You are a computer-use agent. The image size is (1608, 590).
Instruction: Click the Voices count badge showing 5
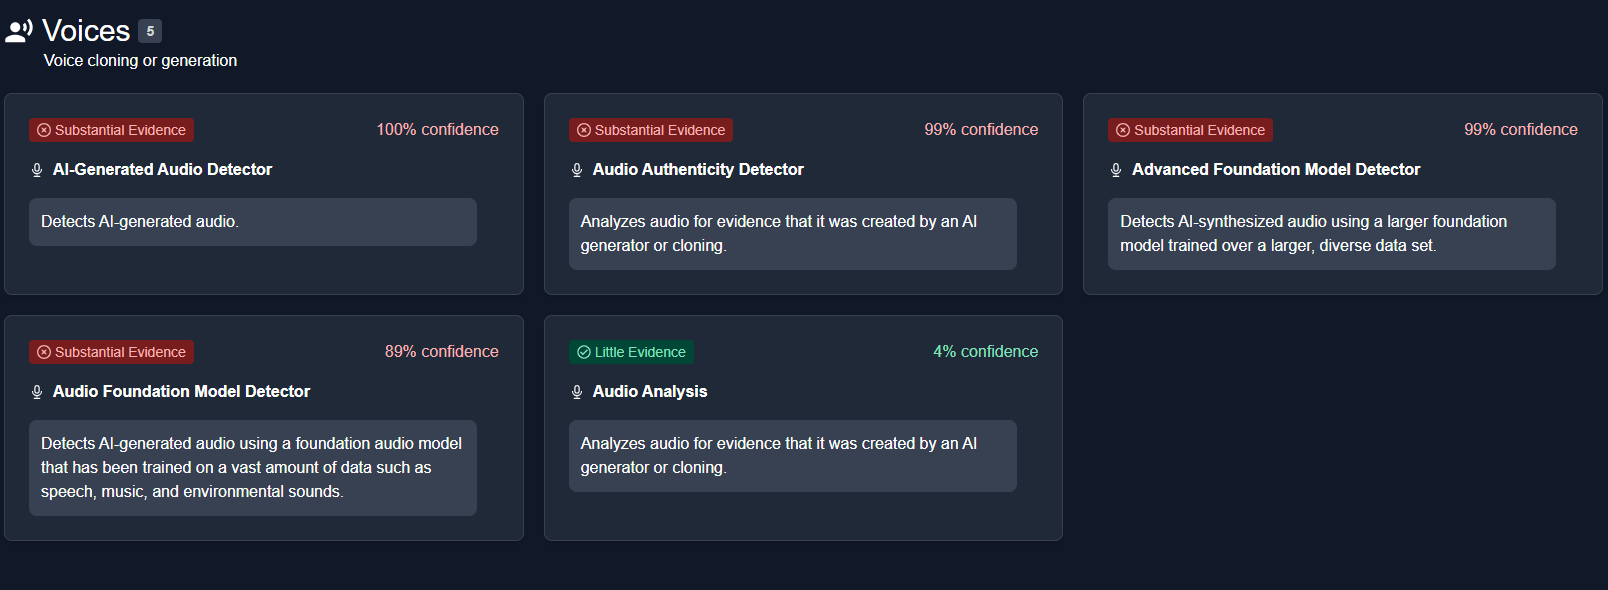point(150,31)
